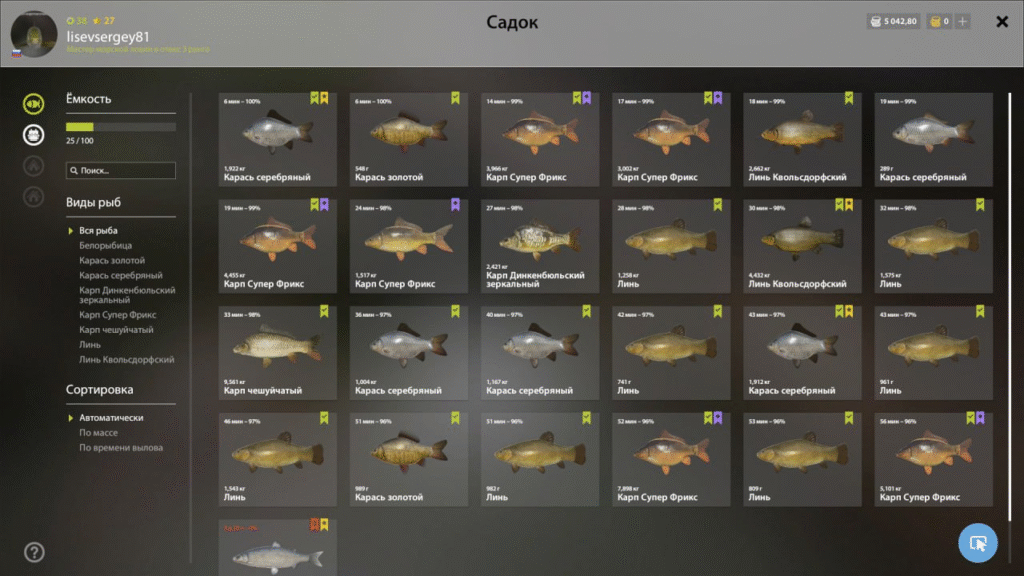Sort fish По массе
1024x576 pixels.
tap(99, 433)
